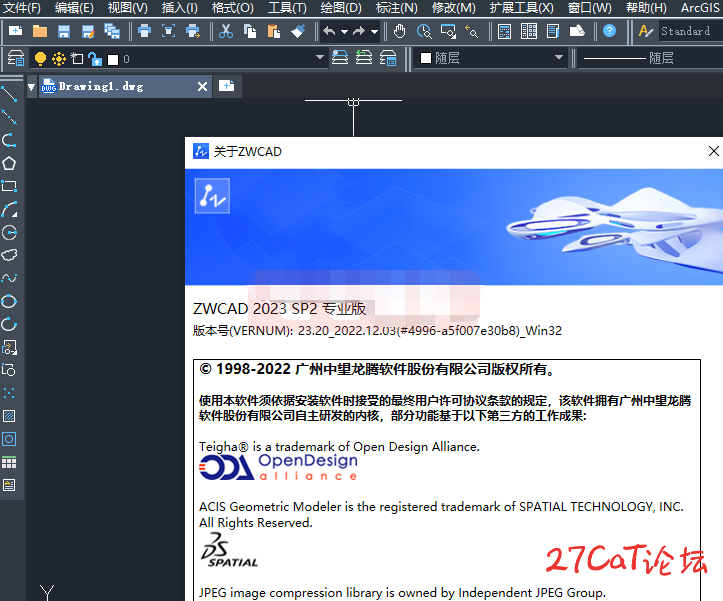The height and width of the screenshot is (601, 723).
Task: Select the Table tool
Action: coord(9,462)
